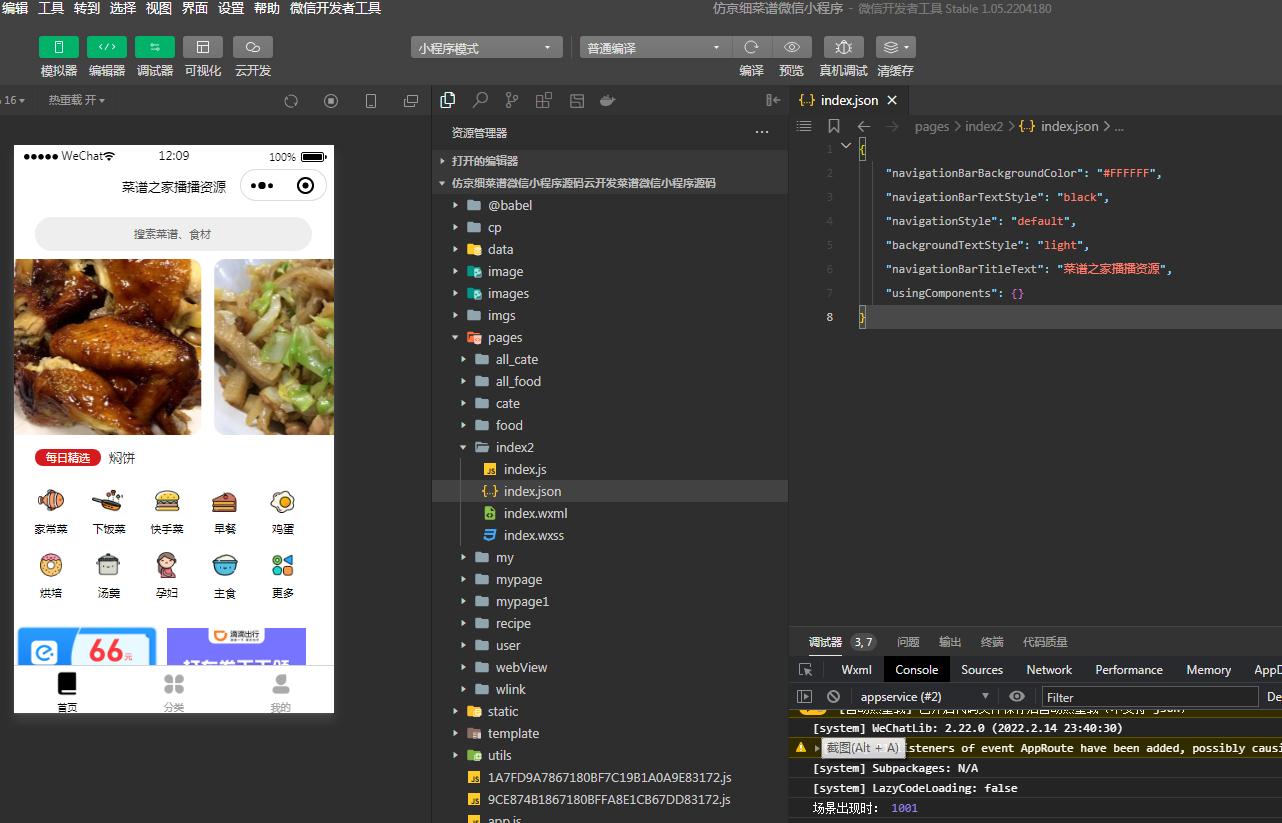Open the source control branch icon
This screenshot has height=823, width=1282.
(x=512, y=100)
